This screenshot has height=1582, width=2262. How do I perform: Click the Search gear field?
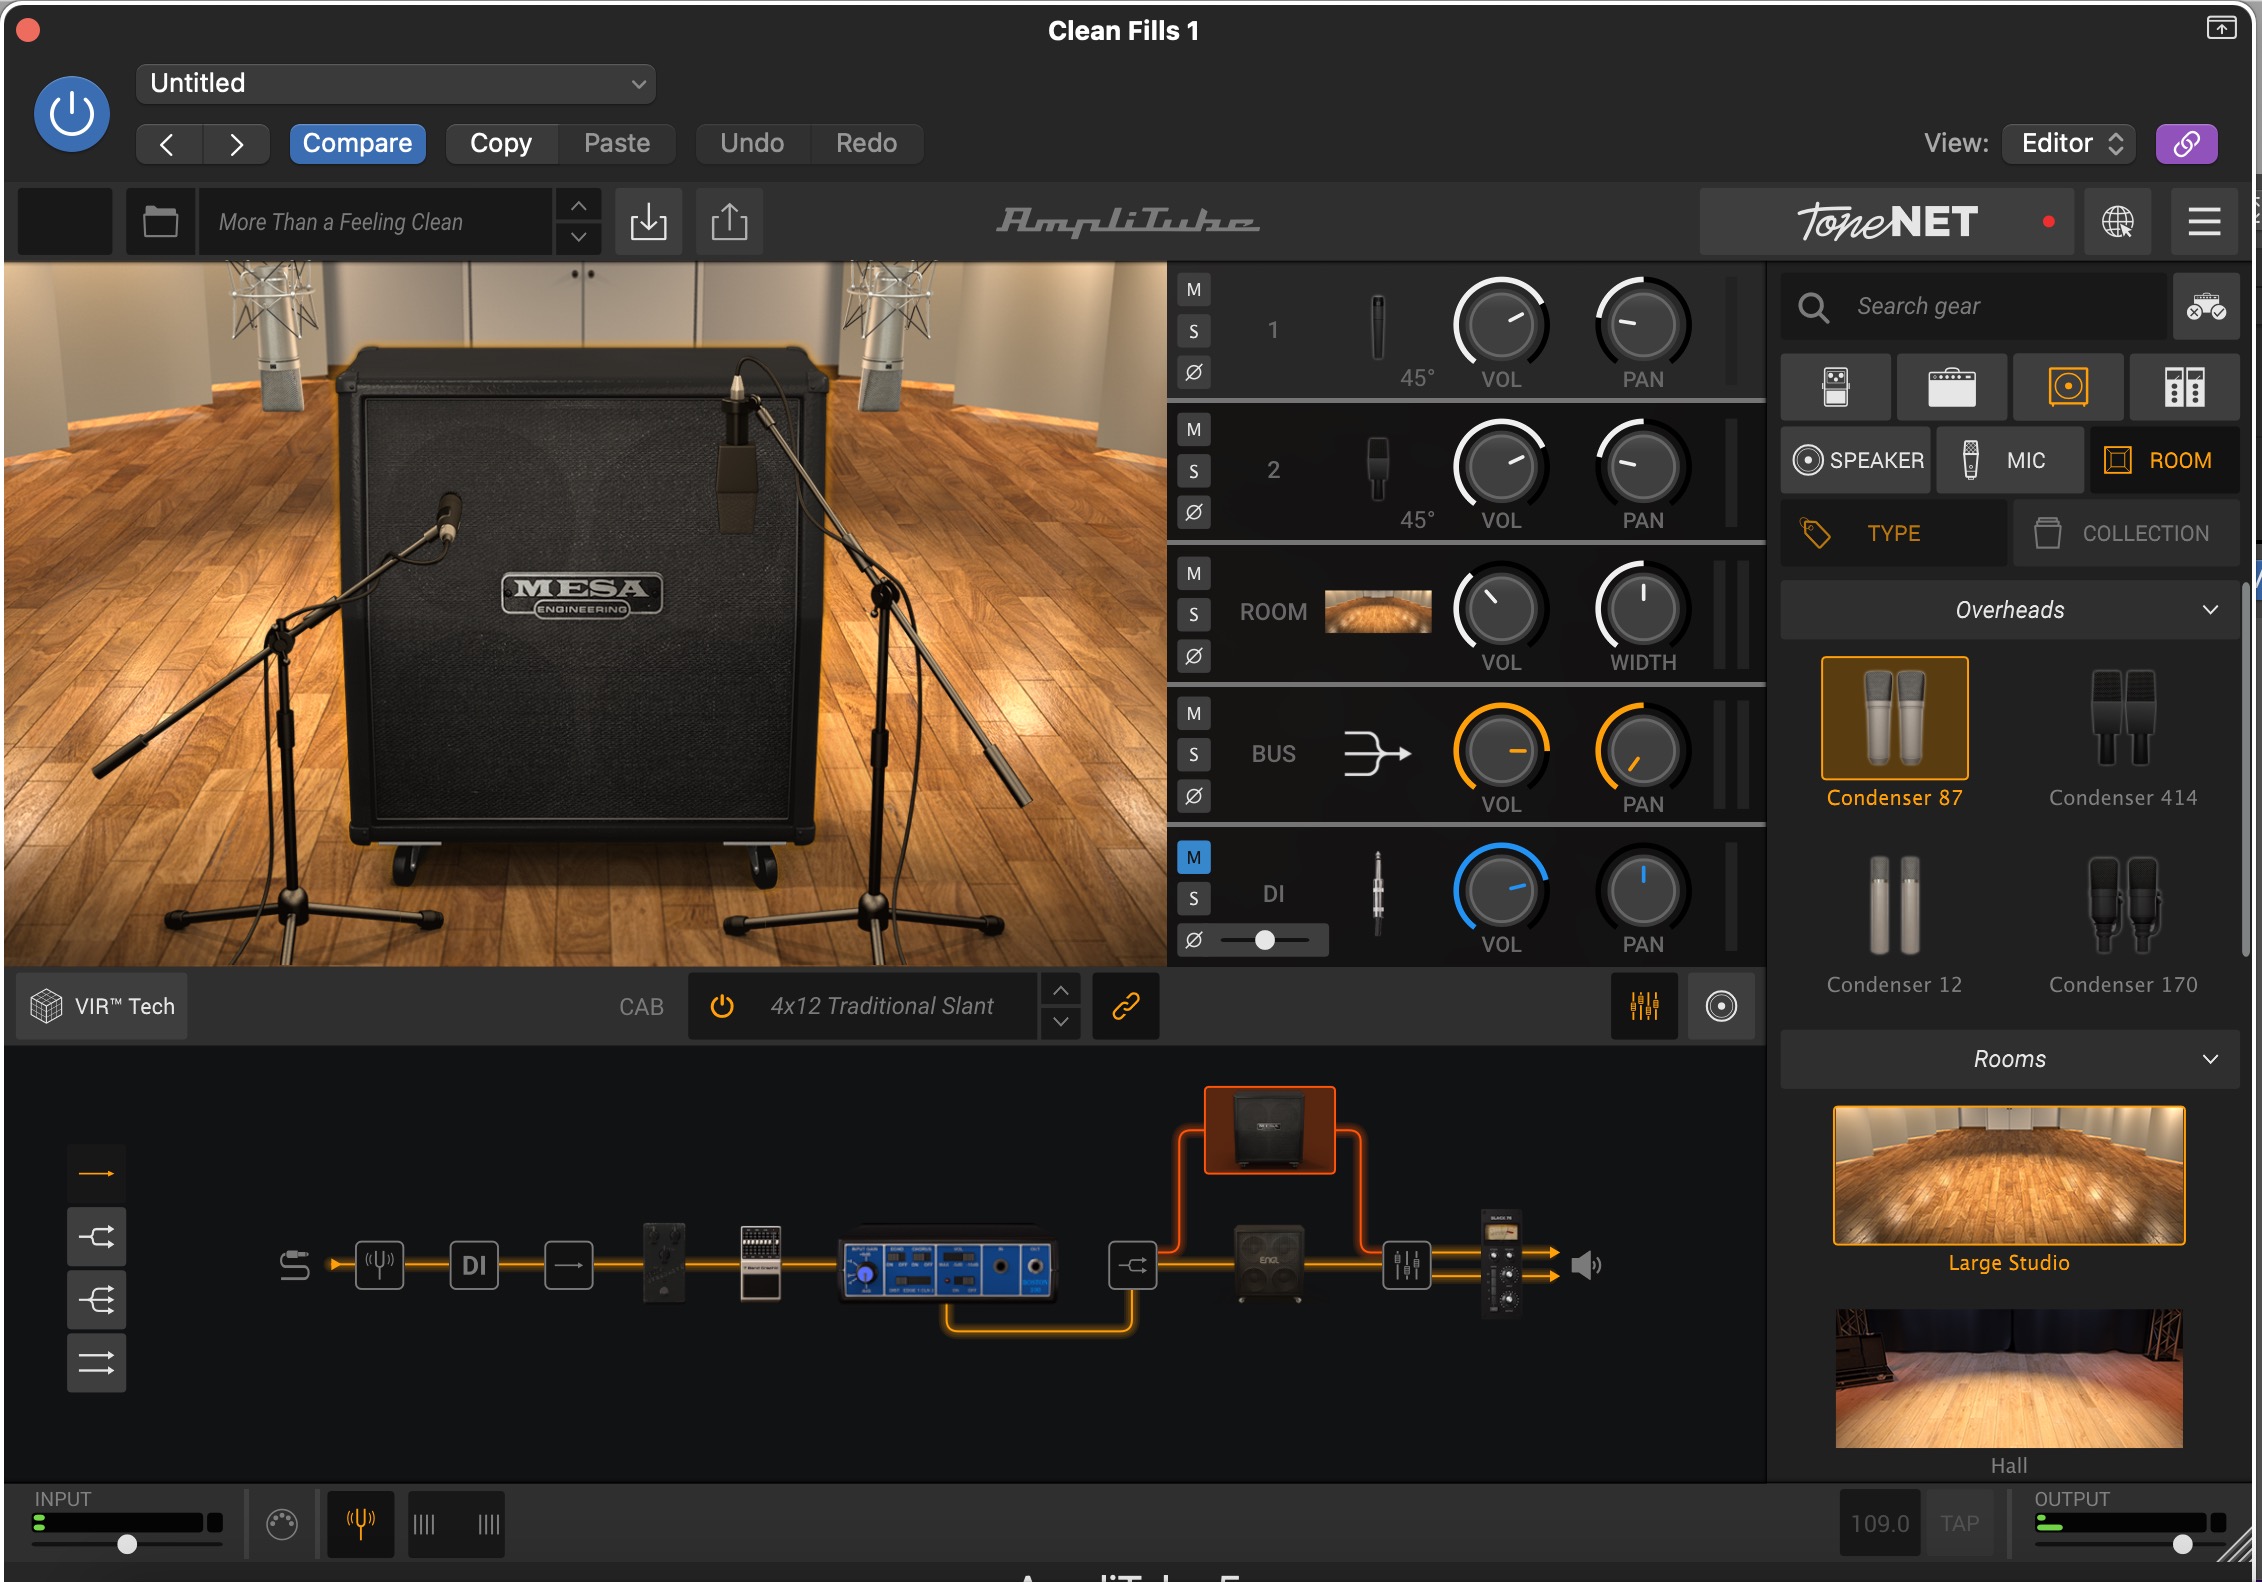click(1975, 306)
